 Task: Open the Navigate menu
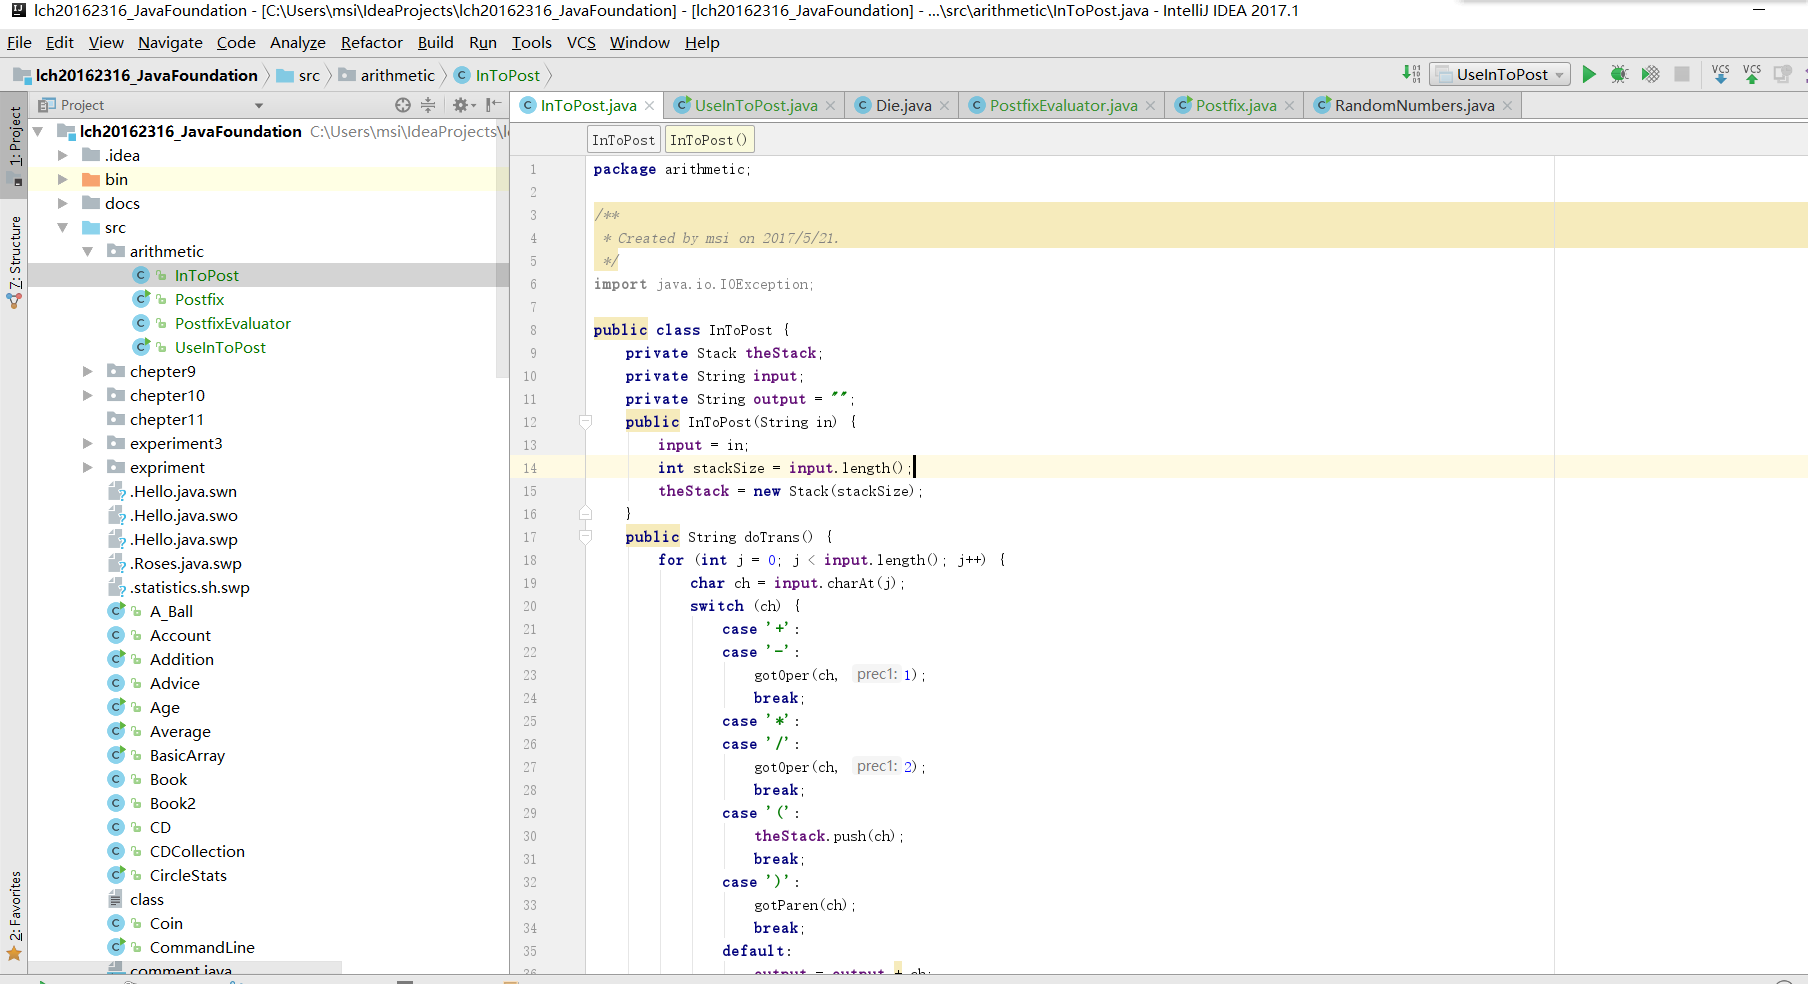click(170, 42)
